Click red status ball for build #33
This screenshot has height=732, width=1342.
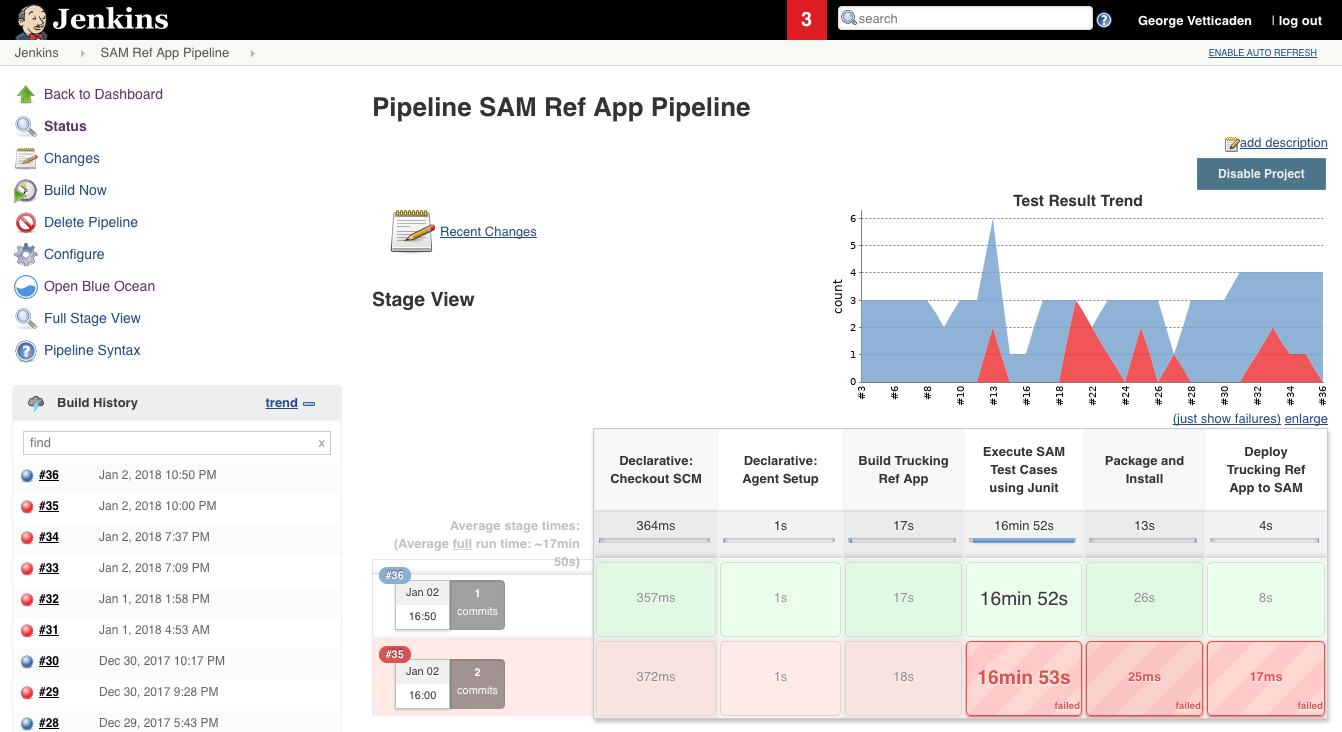tap(27, 569)
